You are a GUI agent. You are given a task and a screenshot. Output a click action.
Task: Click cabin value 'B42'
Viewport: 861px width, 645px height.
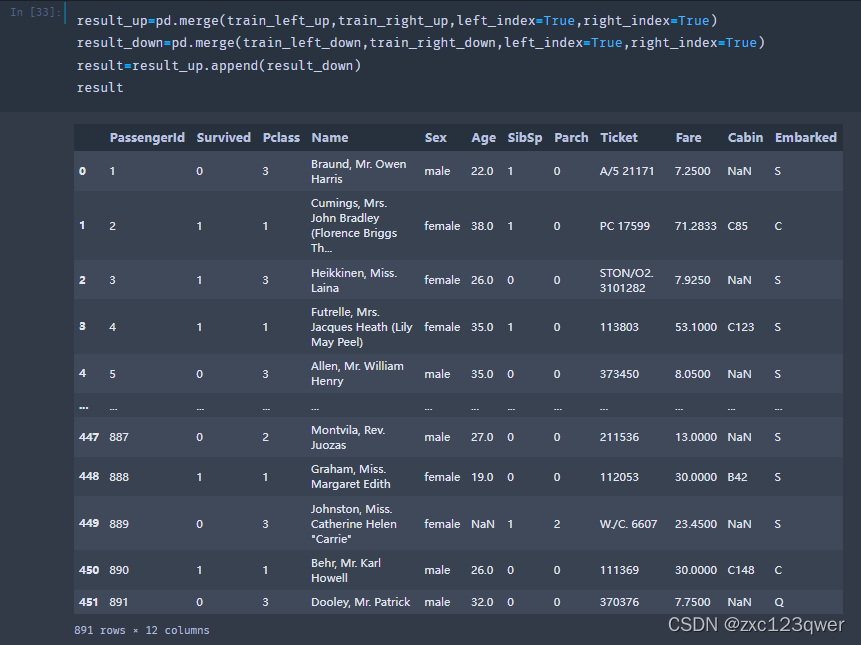pos(737,477)
